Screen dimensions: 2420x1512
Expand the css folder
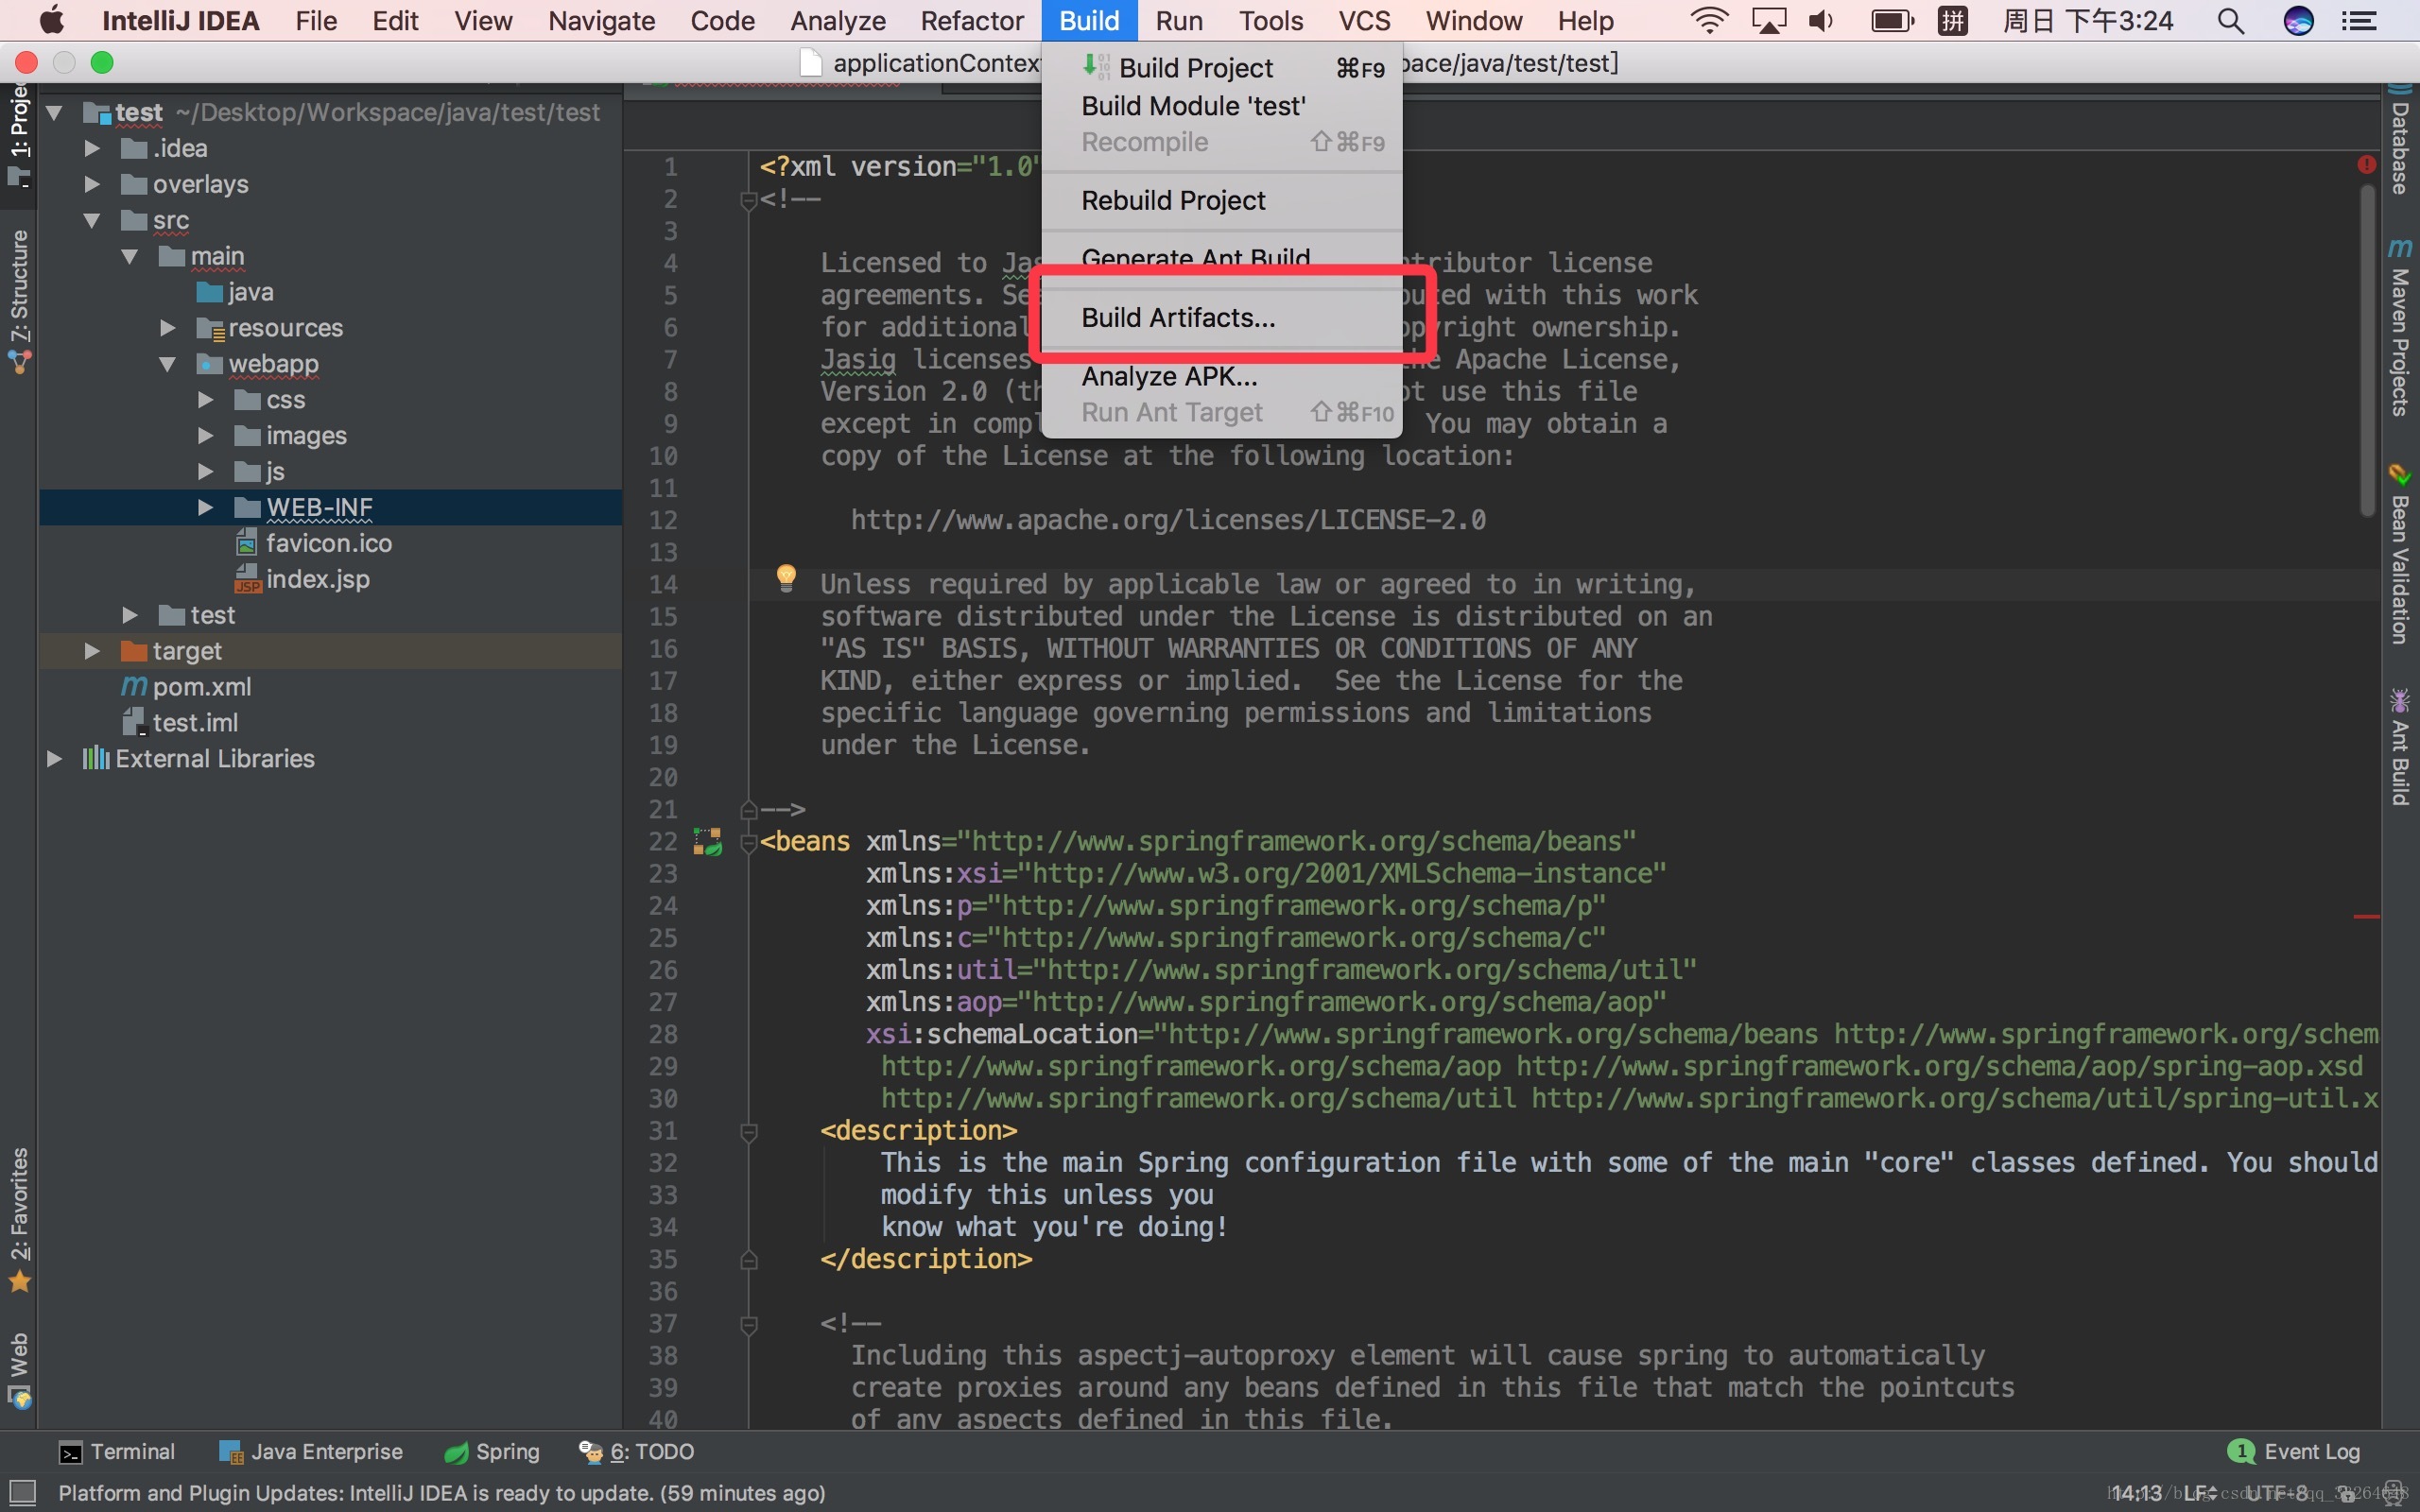pyautogui.click(x=205, y=400)
